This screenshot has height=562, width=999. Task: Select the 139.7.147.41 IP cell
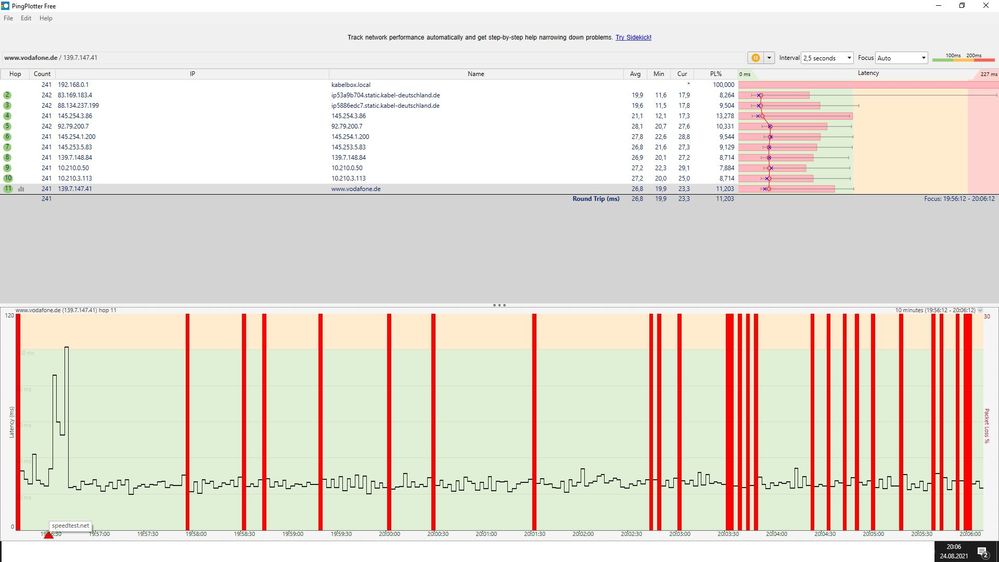click(75, 189)
